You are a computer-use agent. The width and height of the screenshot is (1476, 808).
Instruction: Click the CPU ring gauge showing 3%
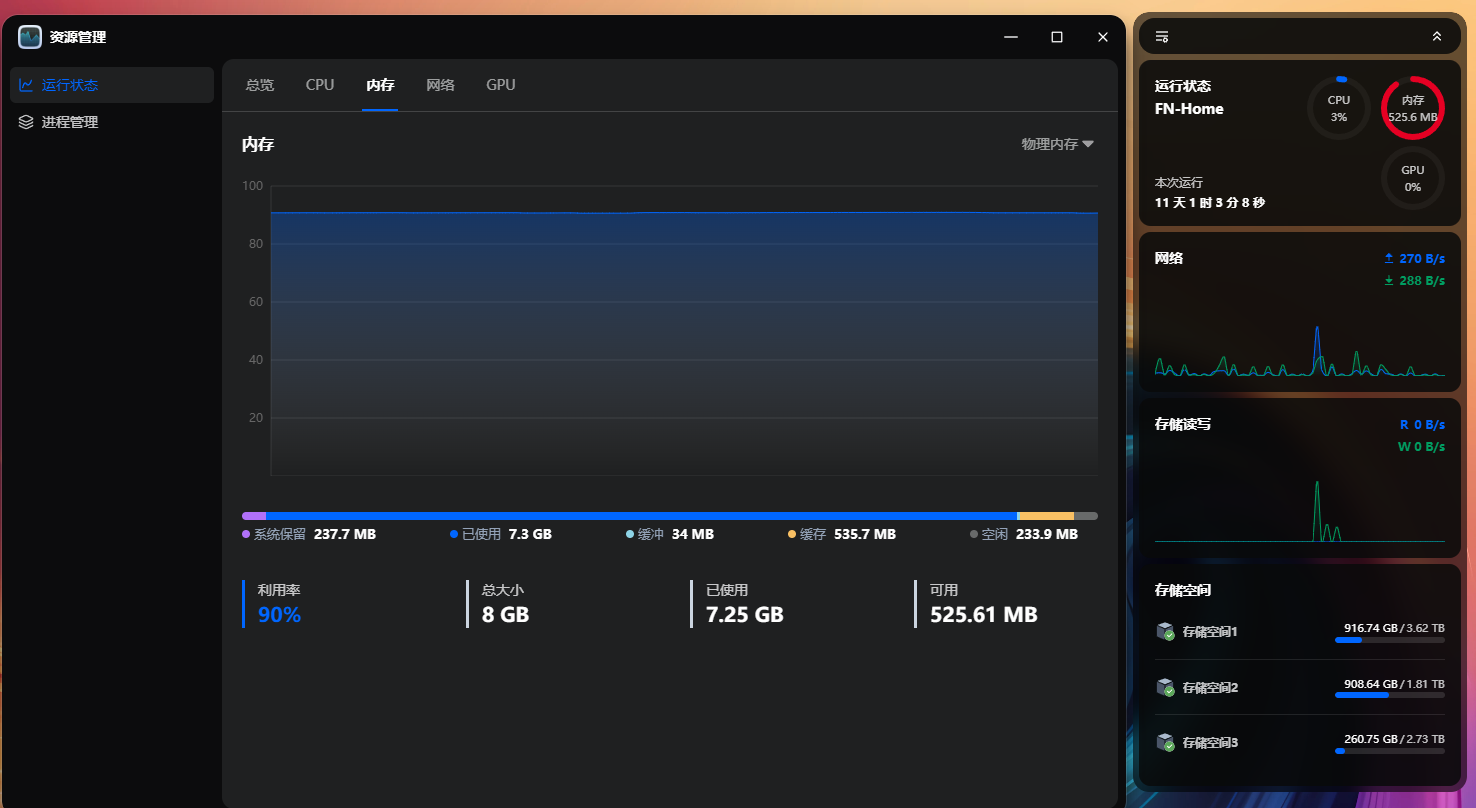tap(1338, 108)
